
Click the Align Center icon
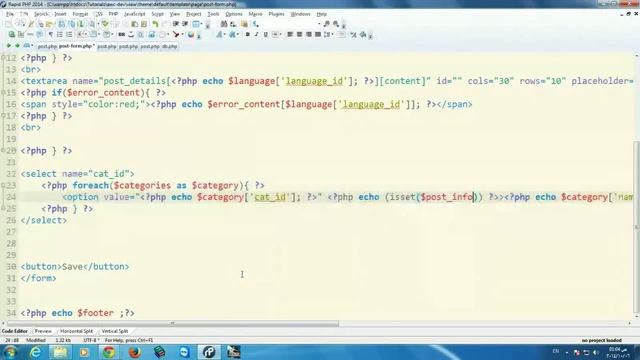click(300, 34)
